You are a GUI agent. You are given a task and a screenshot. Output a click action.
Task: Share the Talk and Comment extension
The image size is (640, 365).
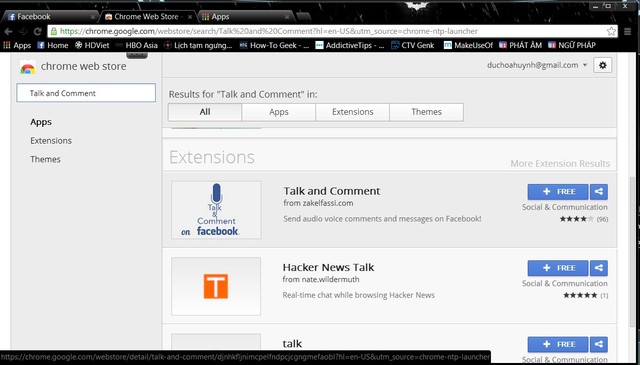[x=599, y=192]
